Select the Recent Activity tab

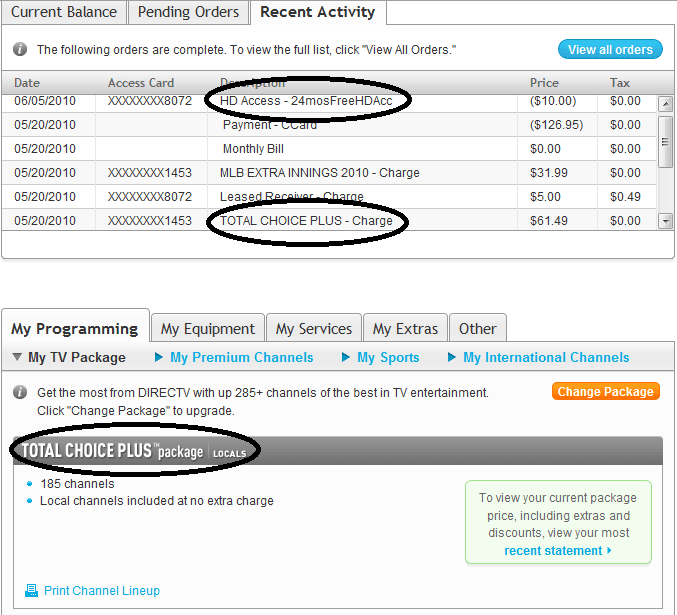[318, 12]
